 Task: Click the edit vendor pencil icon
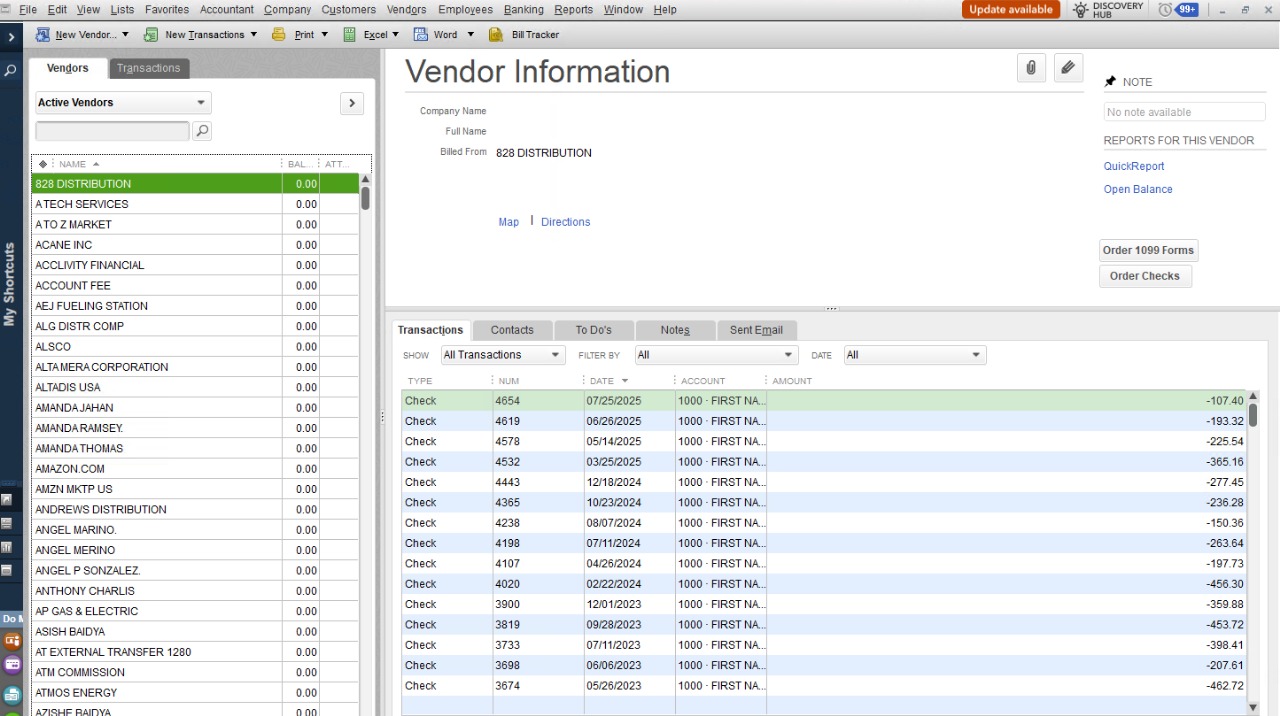point(1068,68)
